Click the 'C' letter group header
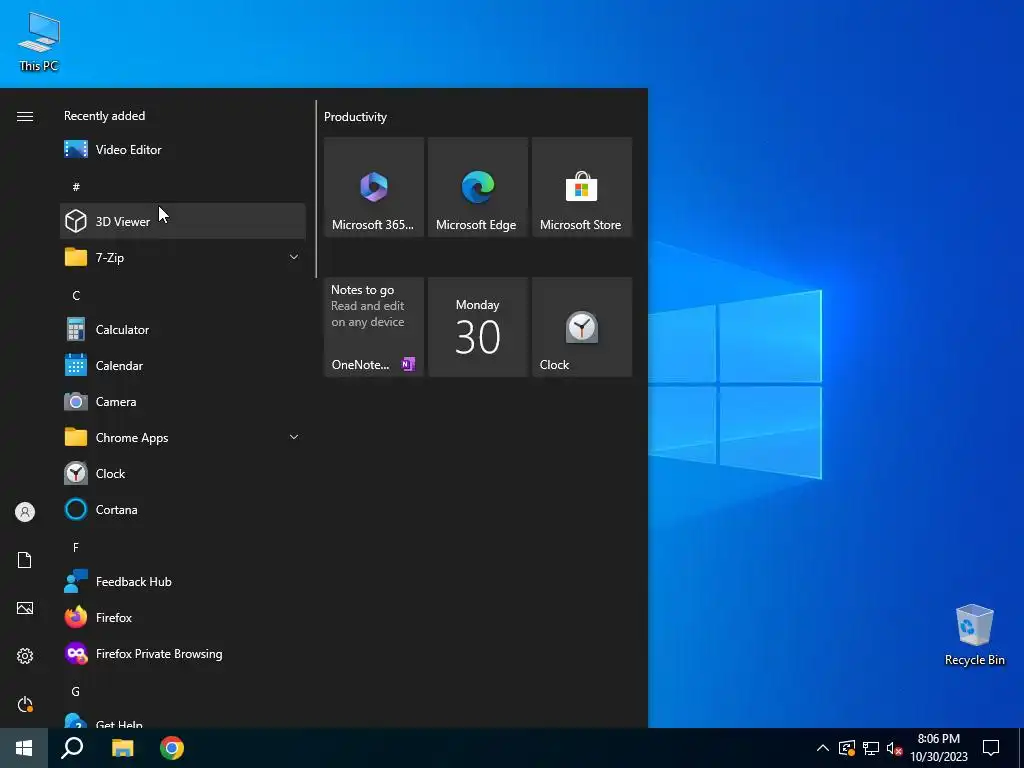Image resolution: width=1024 pixels, height=768 pixels. [76, 295]
